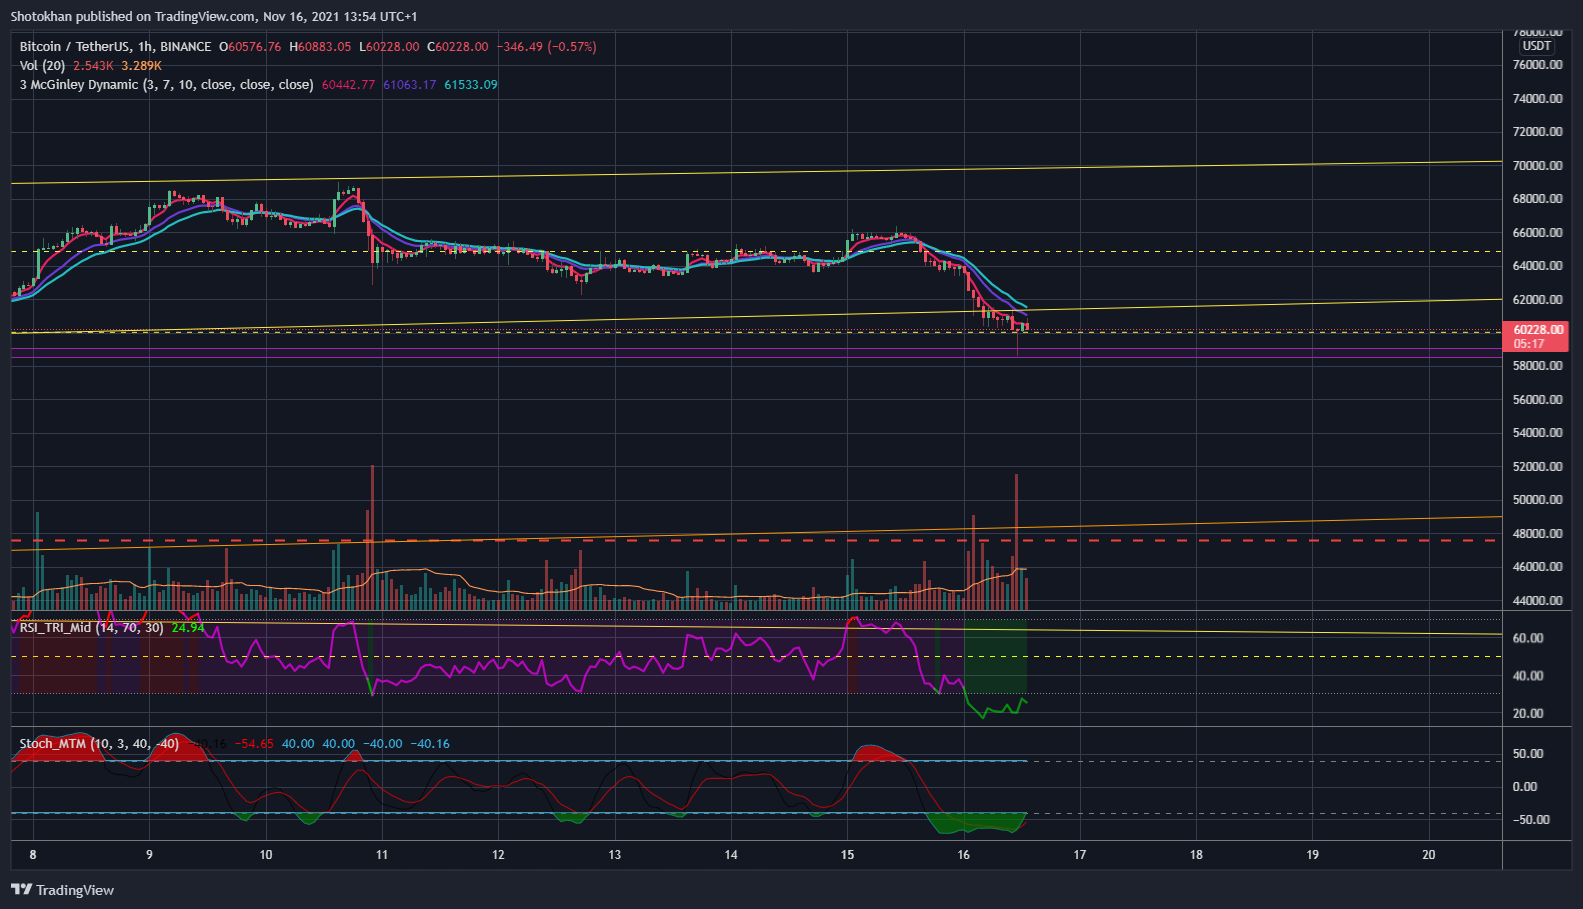This screenshot has height=909, width=1583.
Task: Click the close value C60228.00
Action: [x=458, y=47]
